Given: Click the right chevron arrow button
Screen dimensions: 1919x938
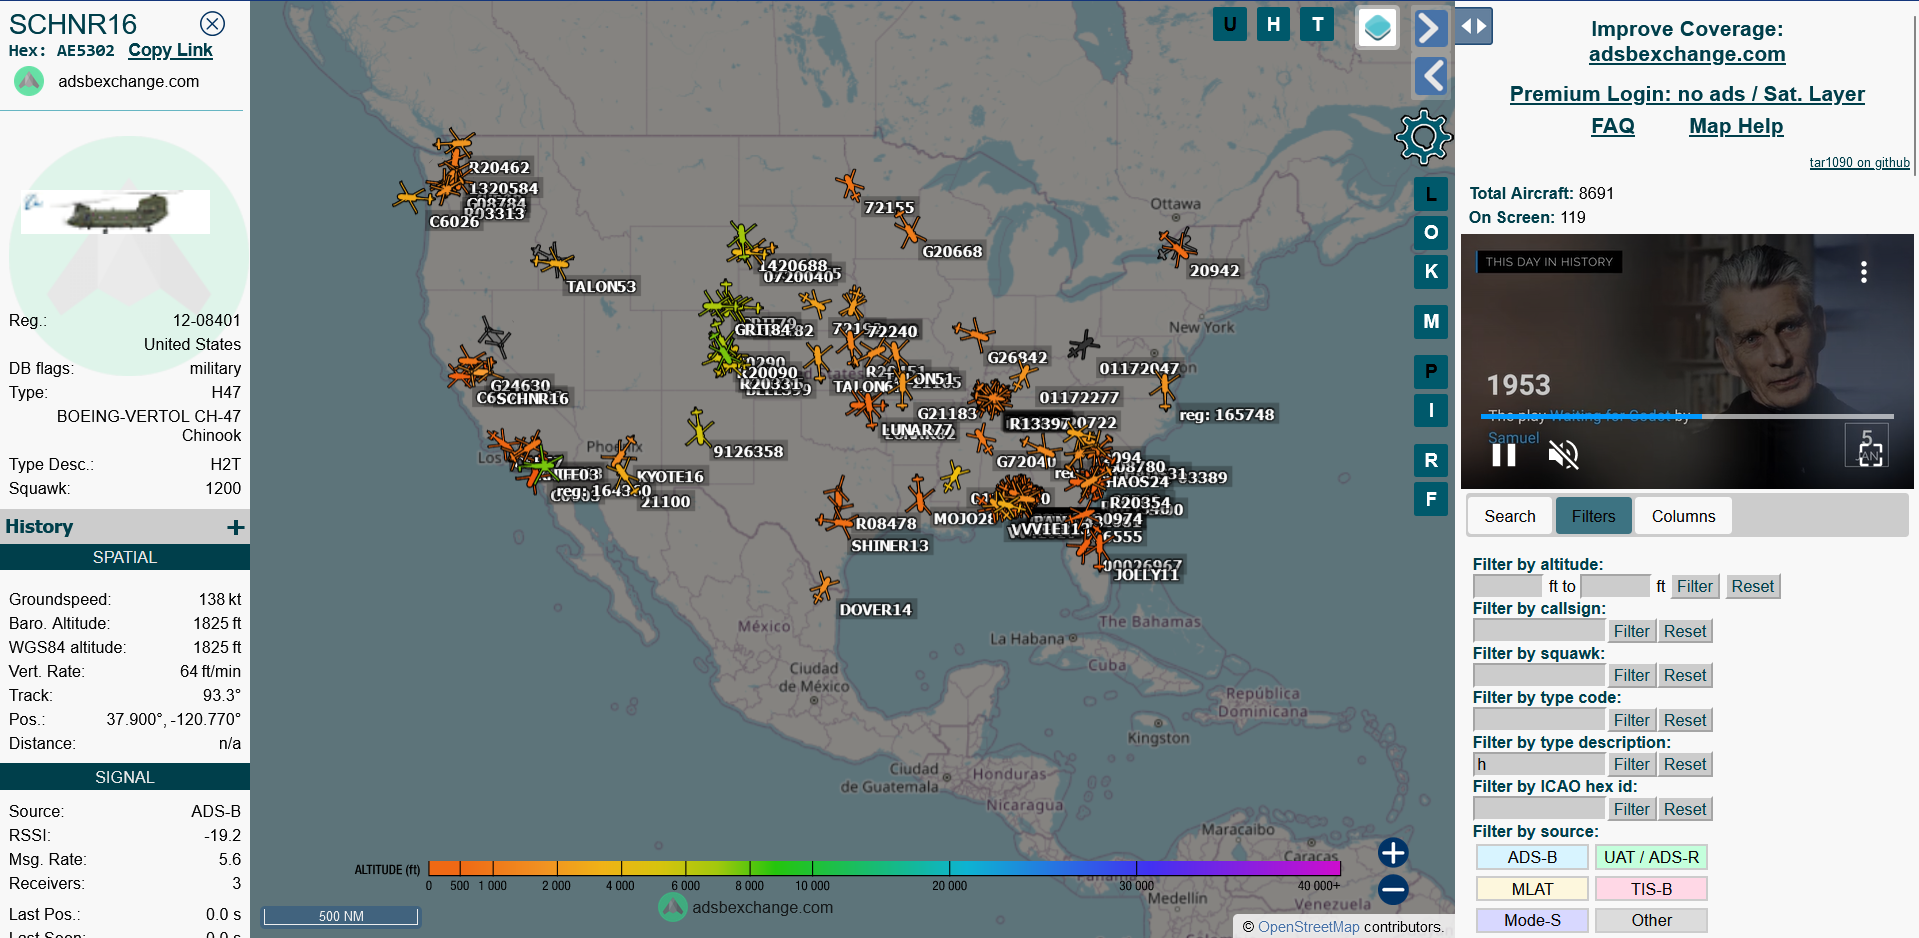Looking at the screenshot, I should pyautogui.click(x=1431, y=27).
